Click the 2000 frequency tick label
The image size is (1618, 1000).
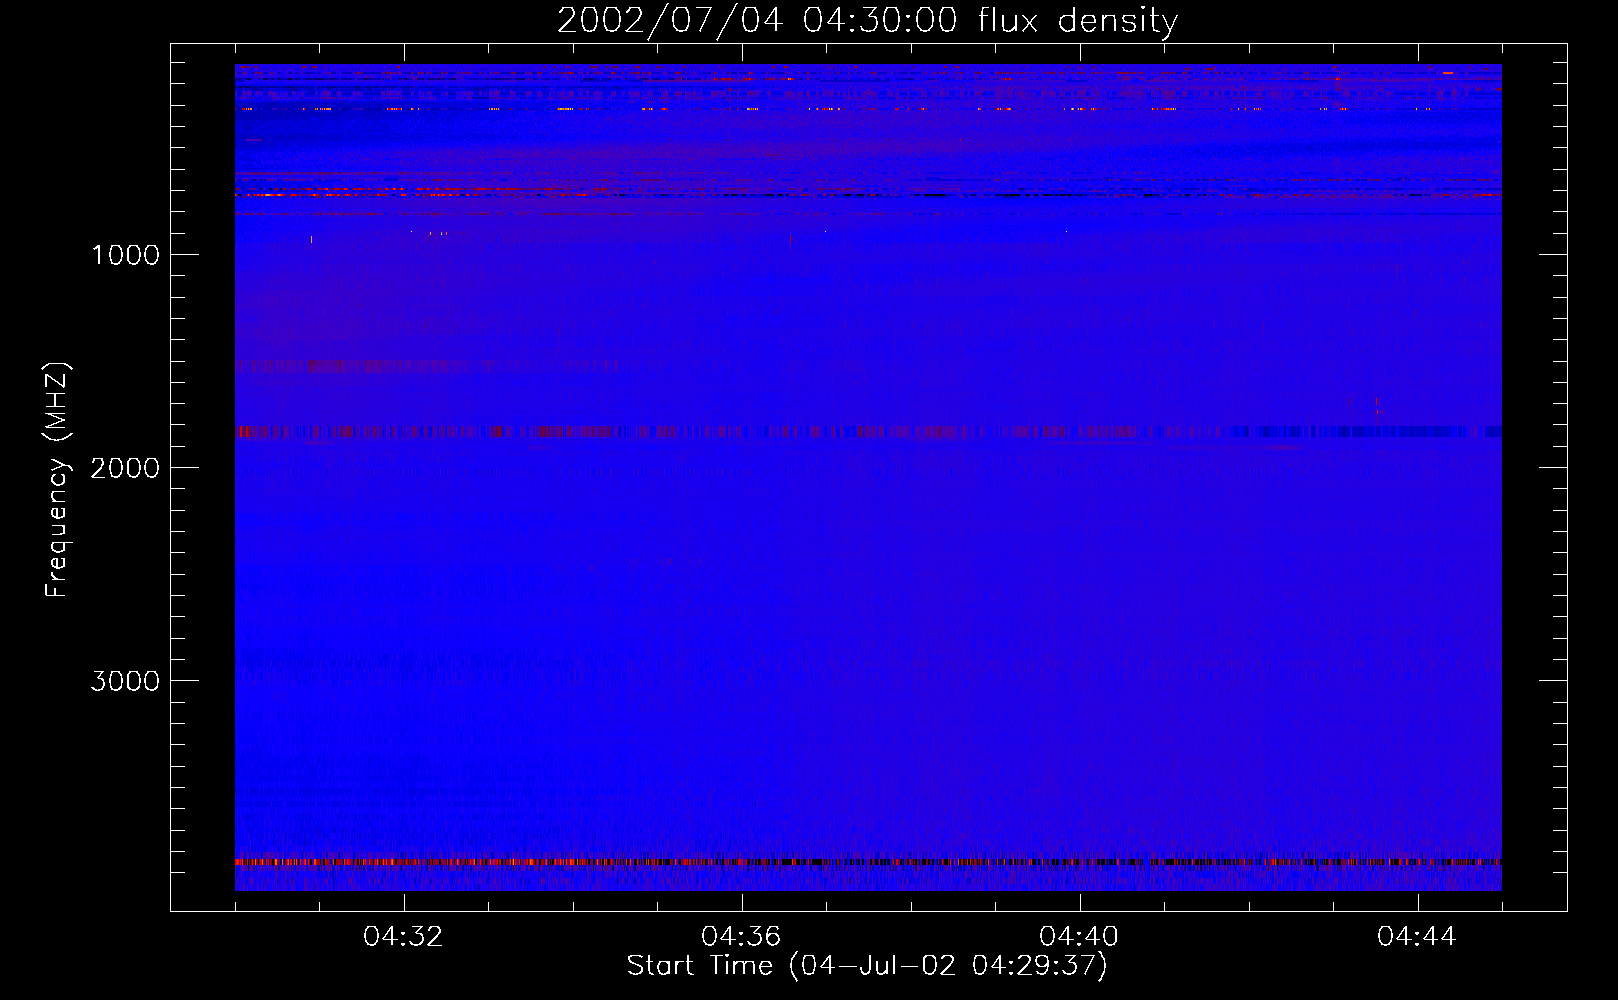[125, 468]
